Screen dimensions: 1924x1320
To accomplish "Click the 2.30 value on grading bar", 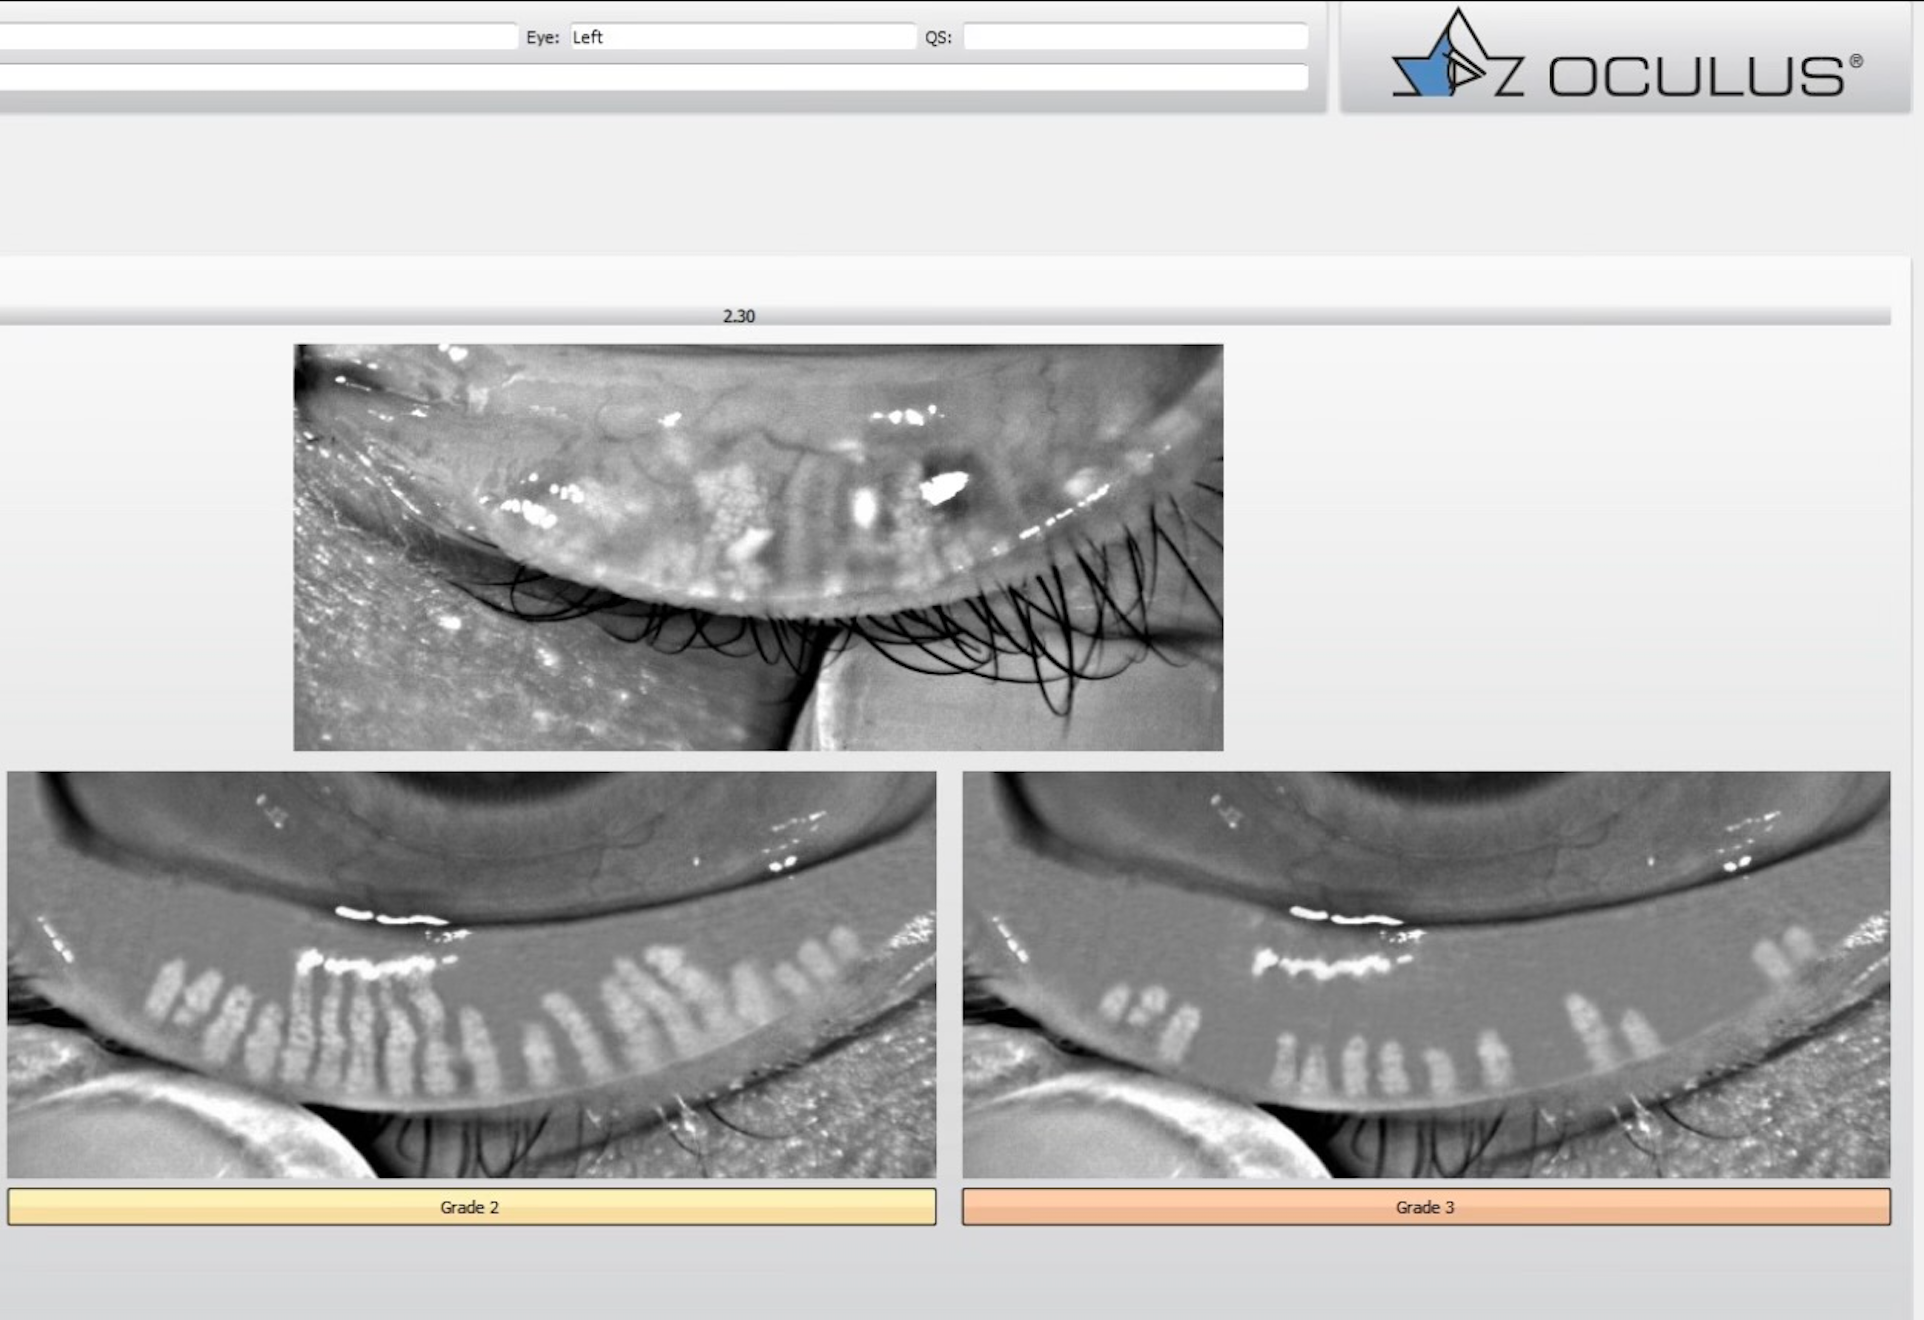I will 738,316.
